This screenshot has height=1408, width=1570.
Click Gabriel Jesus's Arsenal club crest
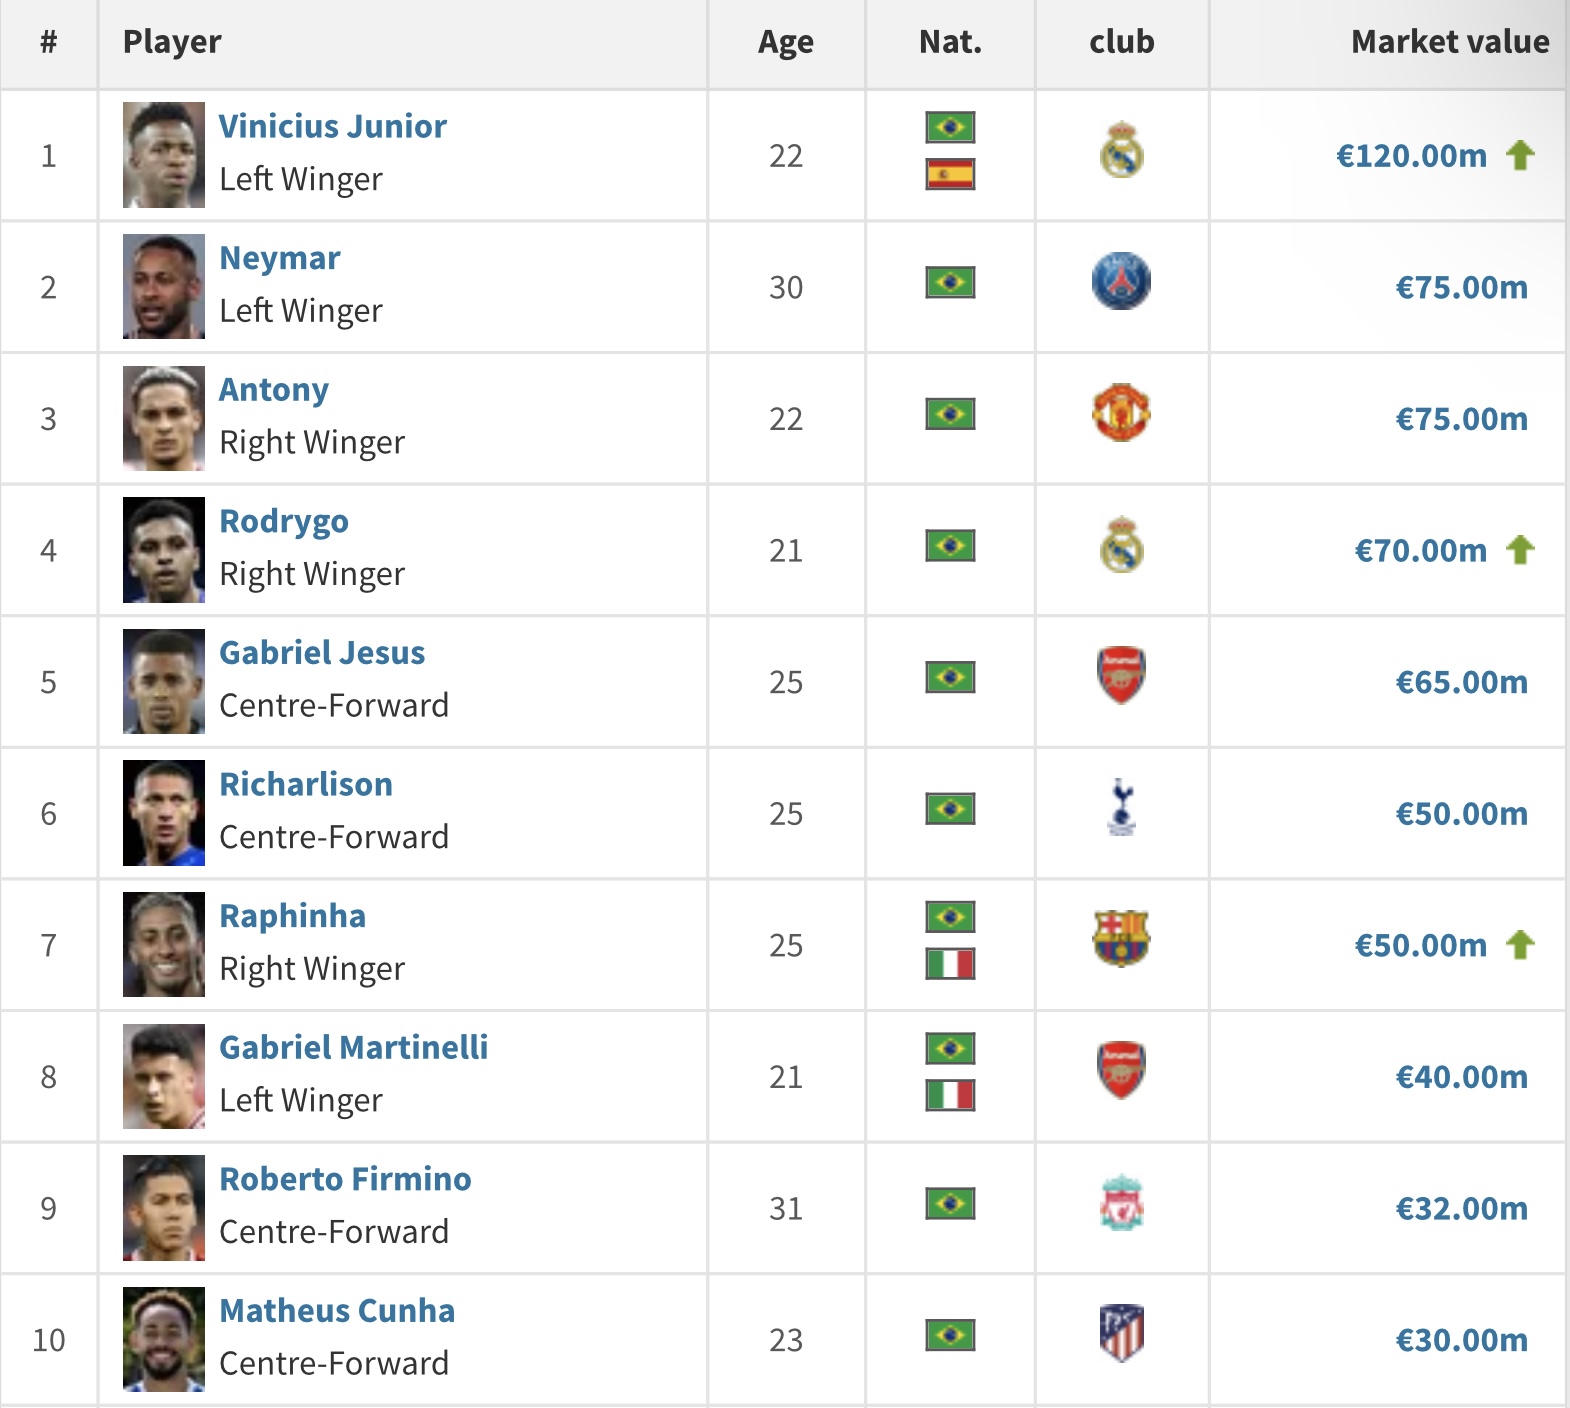coord(1121,676)
